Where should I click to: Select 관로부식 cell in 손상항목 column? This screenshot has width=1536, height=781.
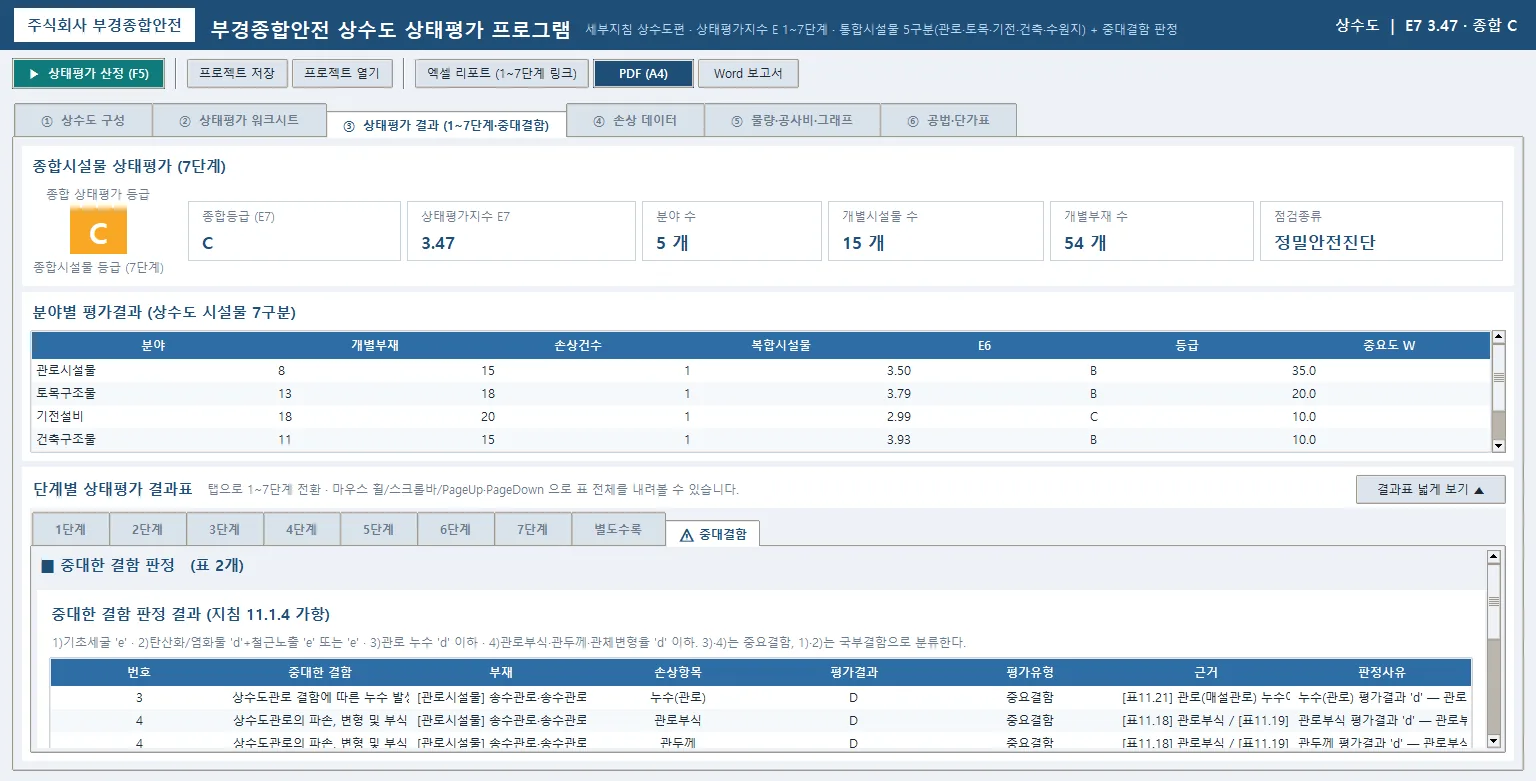click(x=677, y=719)
